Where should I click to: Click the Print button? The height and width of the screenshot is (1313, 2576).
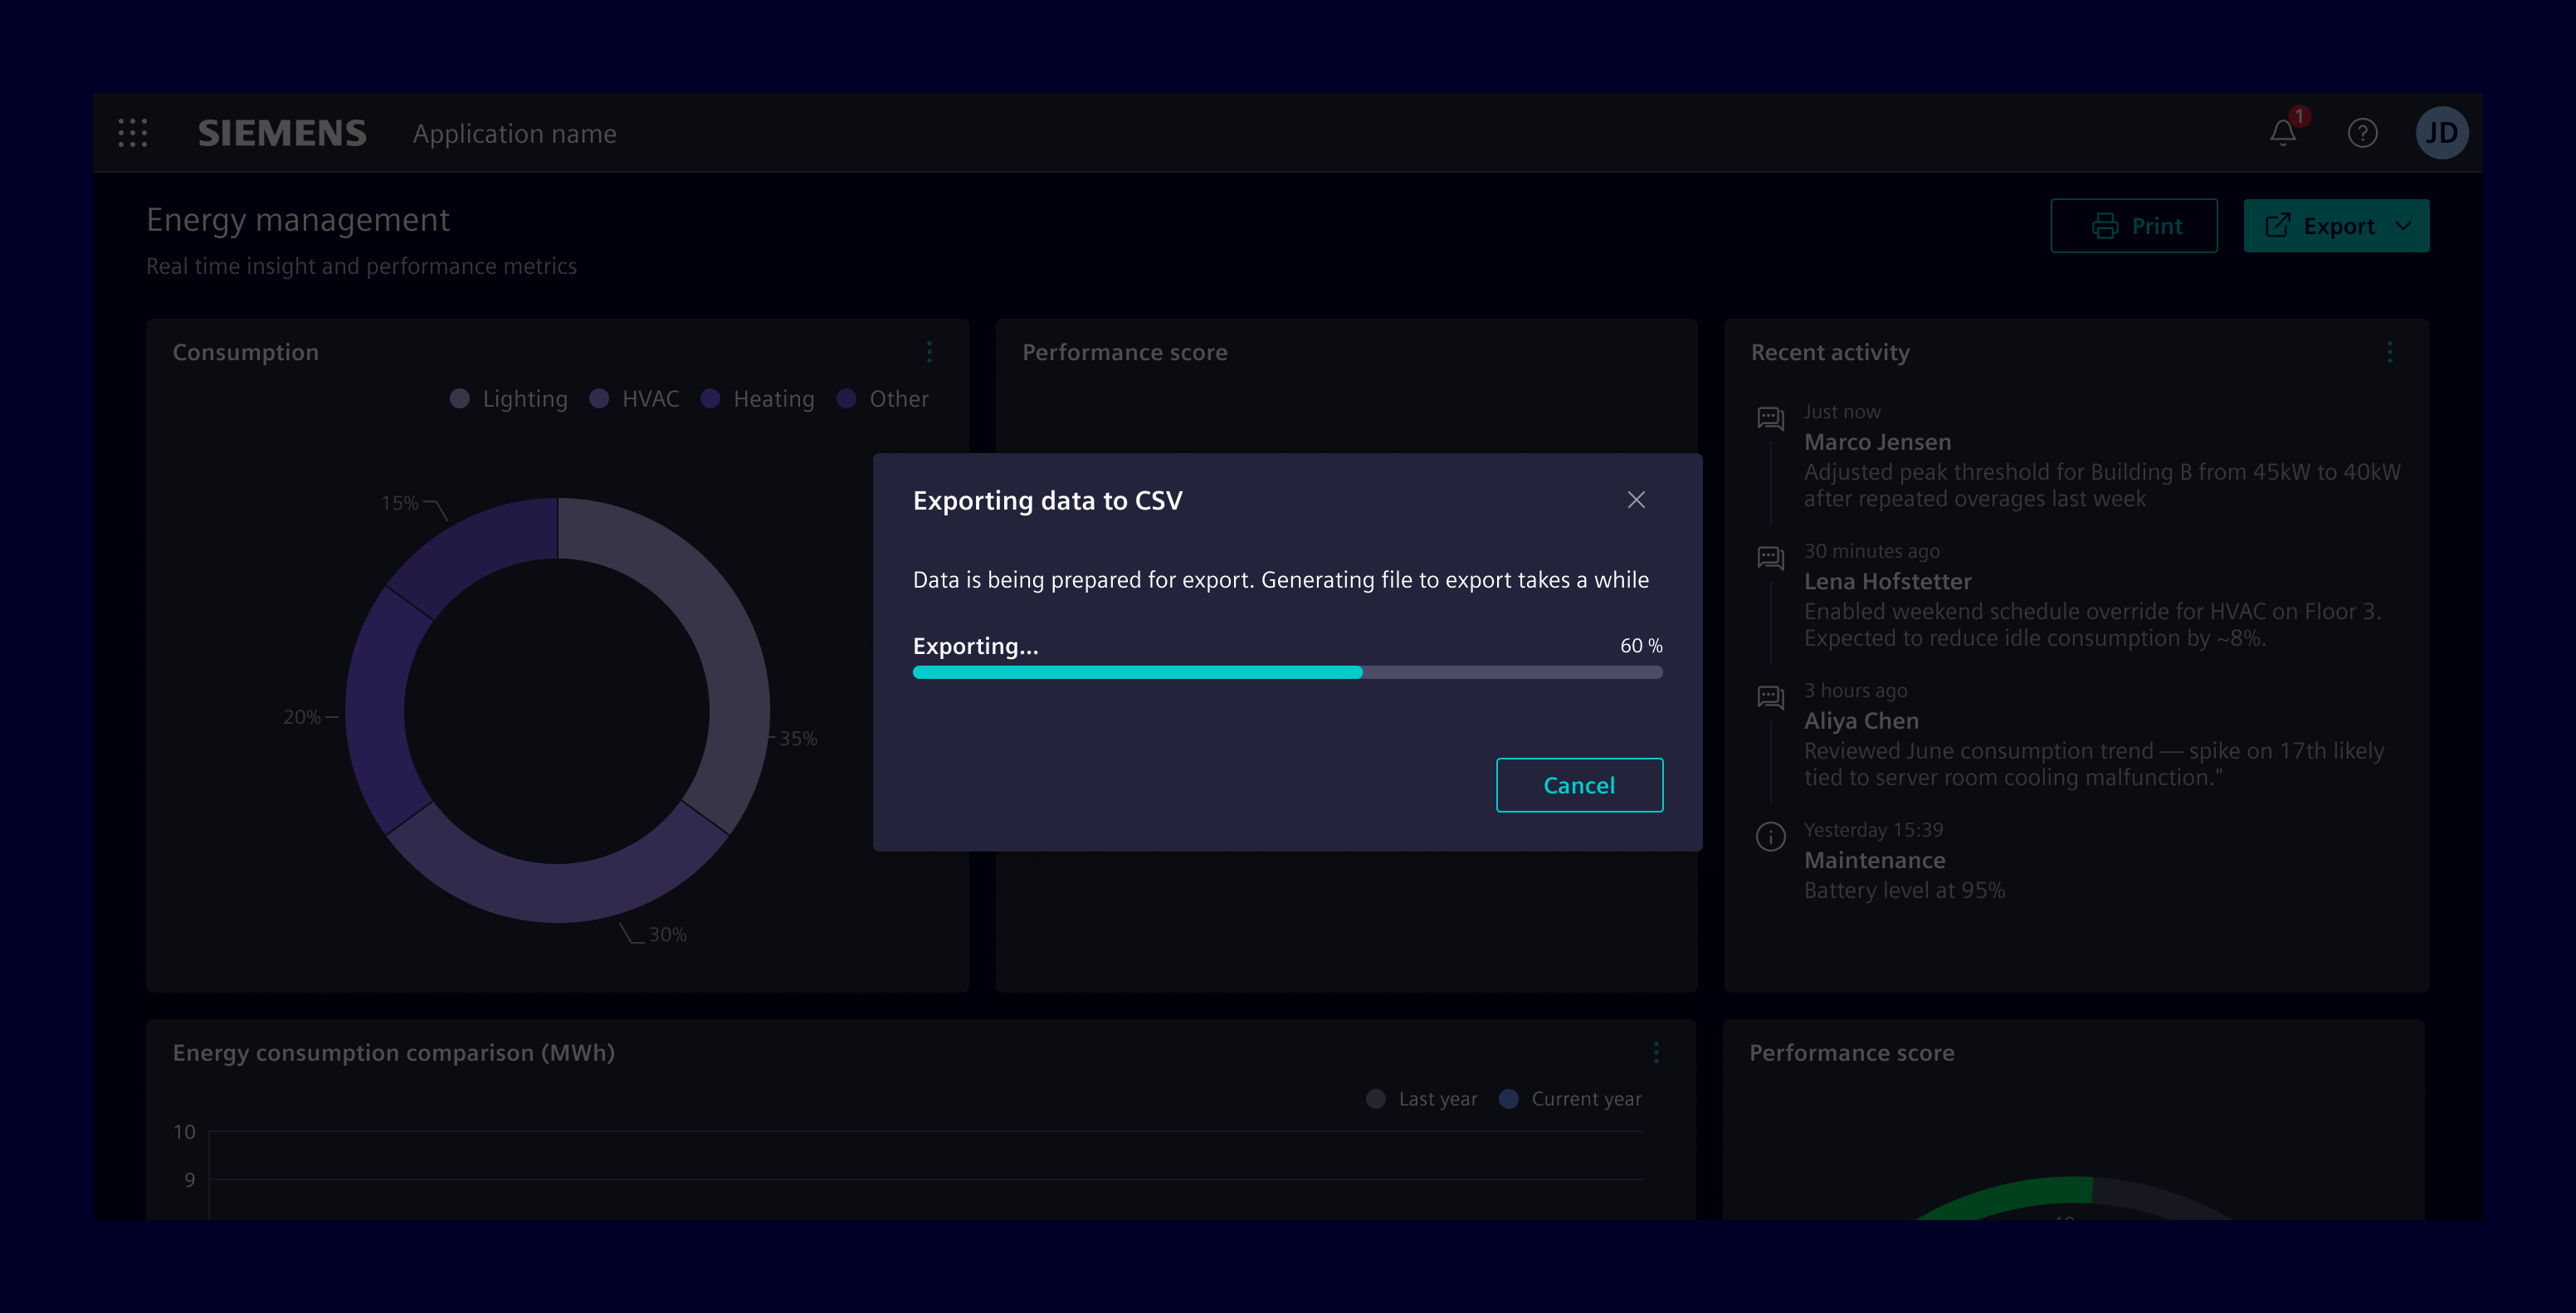coord(2134,225)
